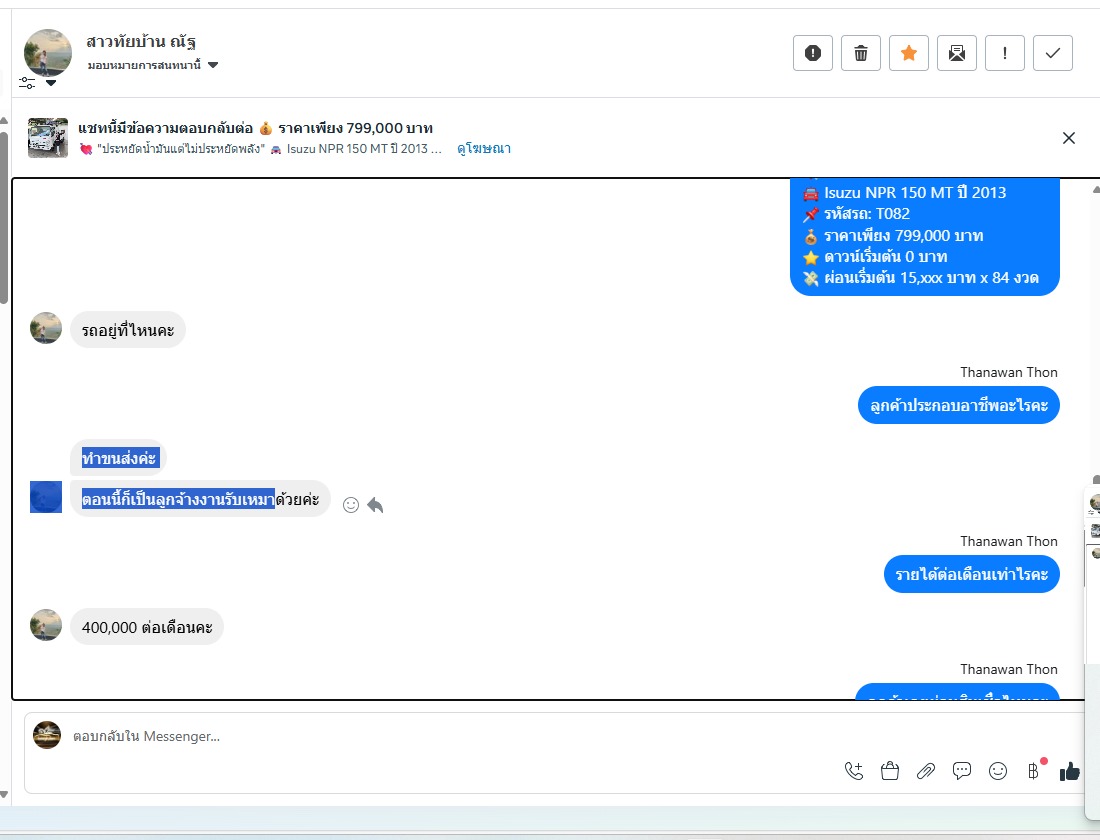Open the 'ดูโฆษณา' view ad link
1100x840 pixels.
pos(483,149)
